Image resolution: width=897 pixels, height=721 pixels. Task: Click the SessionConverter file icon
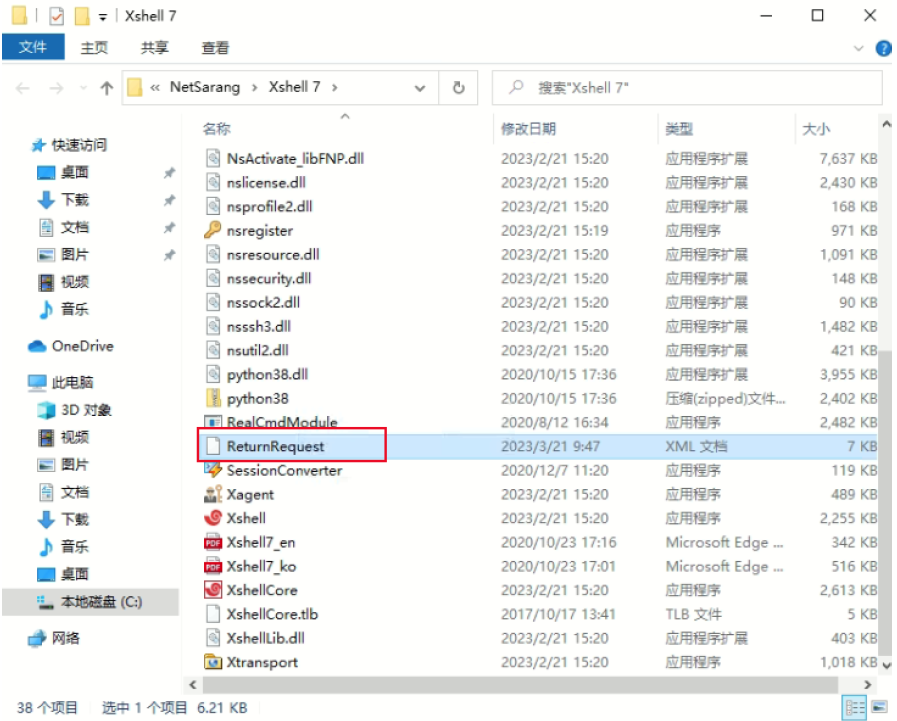coord(212,470)
